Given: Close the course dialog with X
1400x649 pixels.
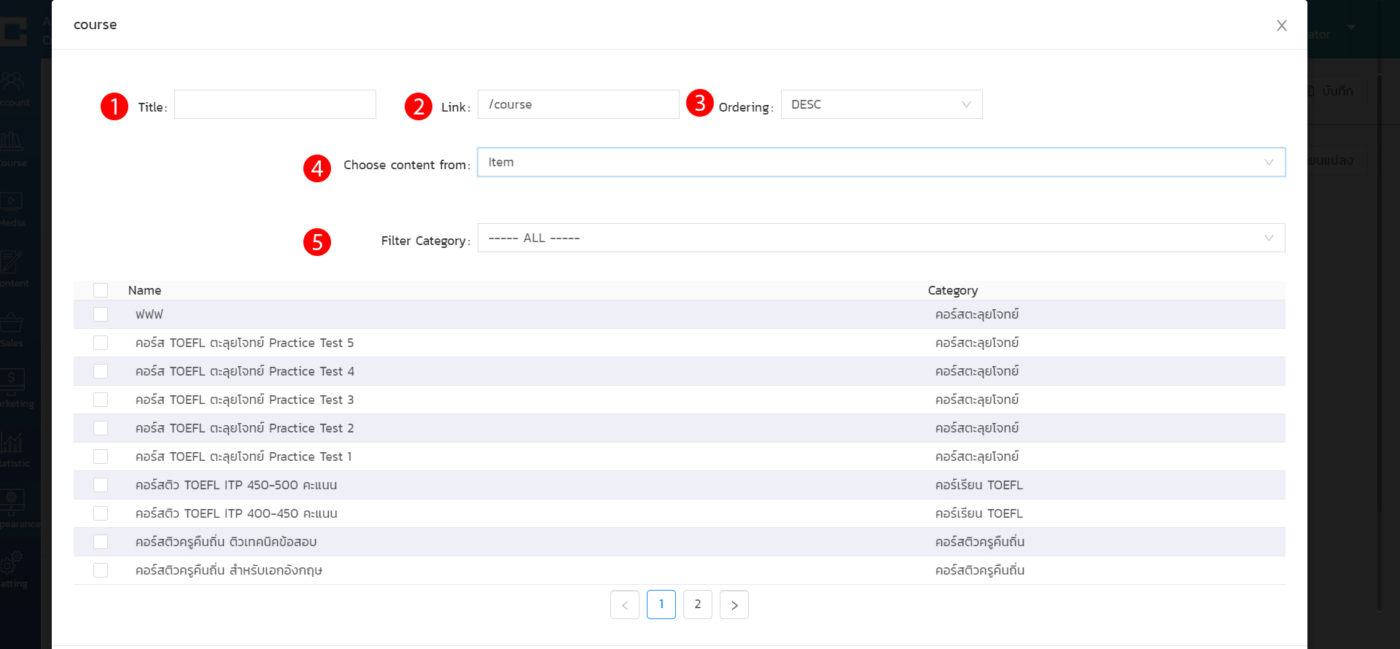Looking at the screenshot, I should 1281,26.
